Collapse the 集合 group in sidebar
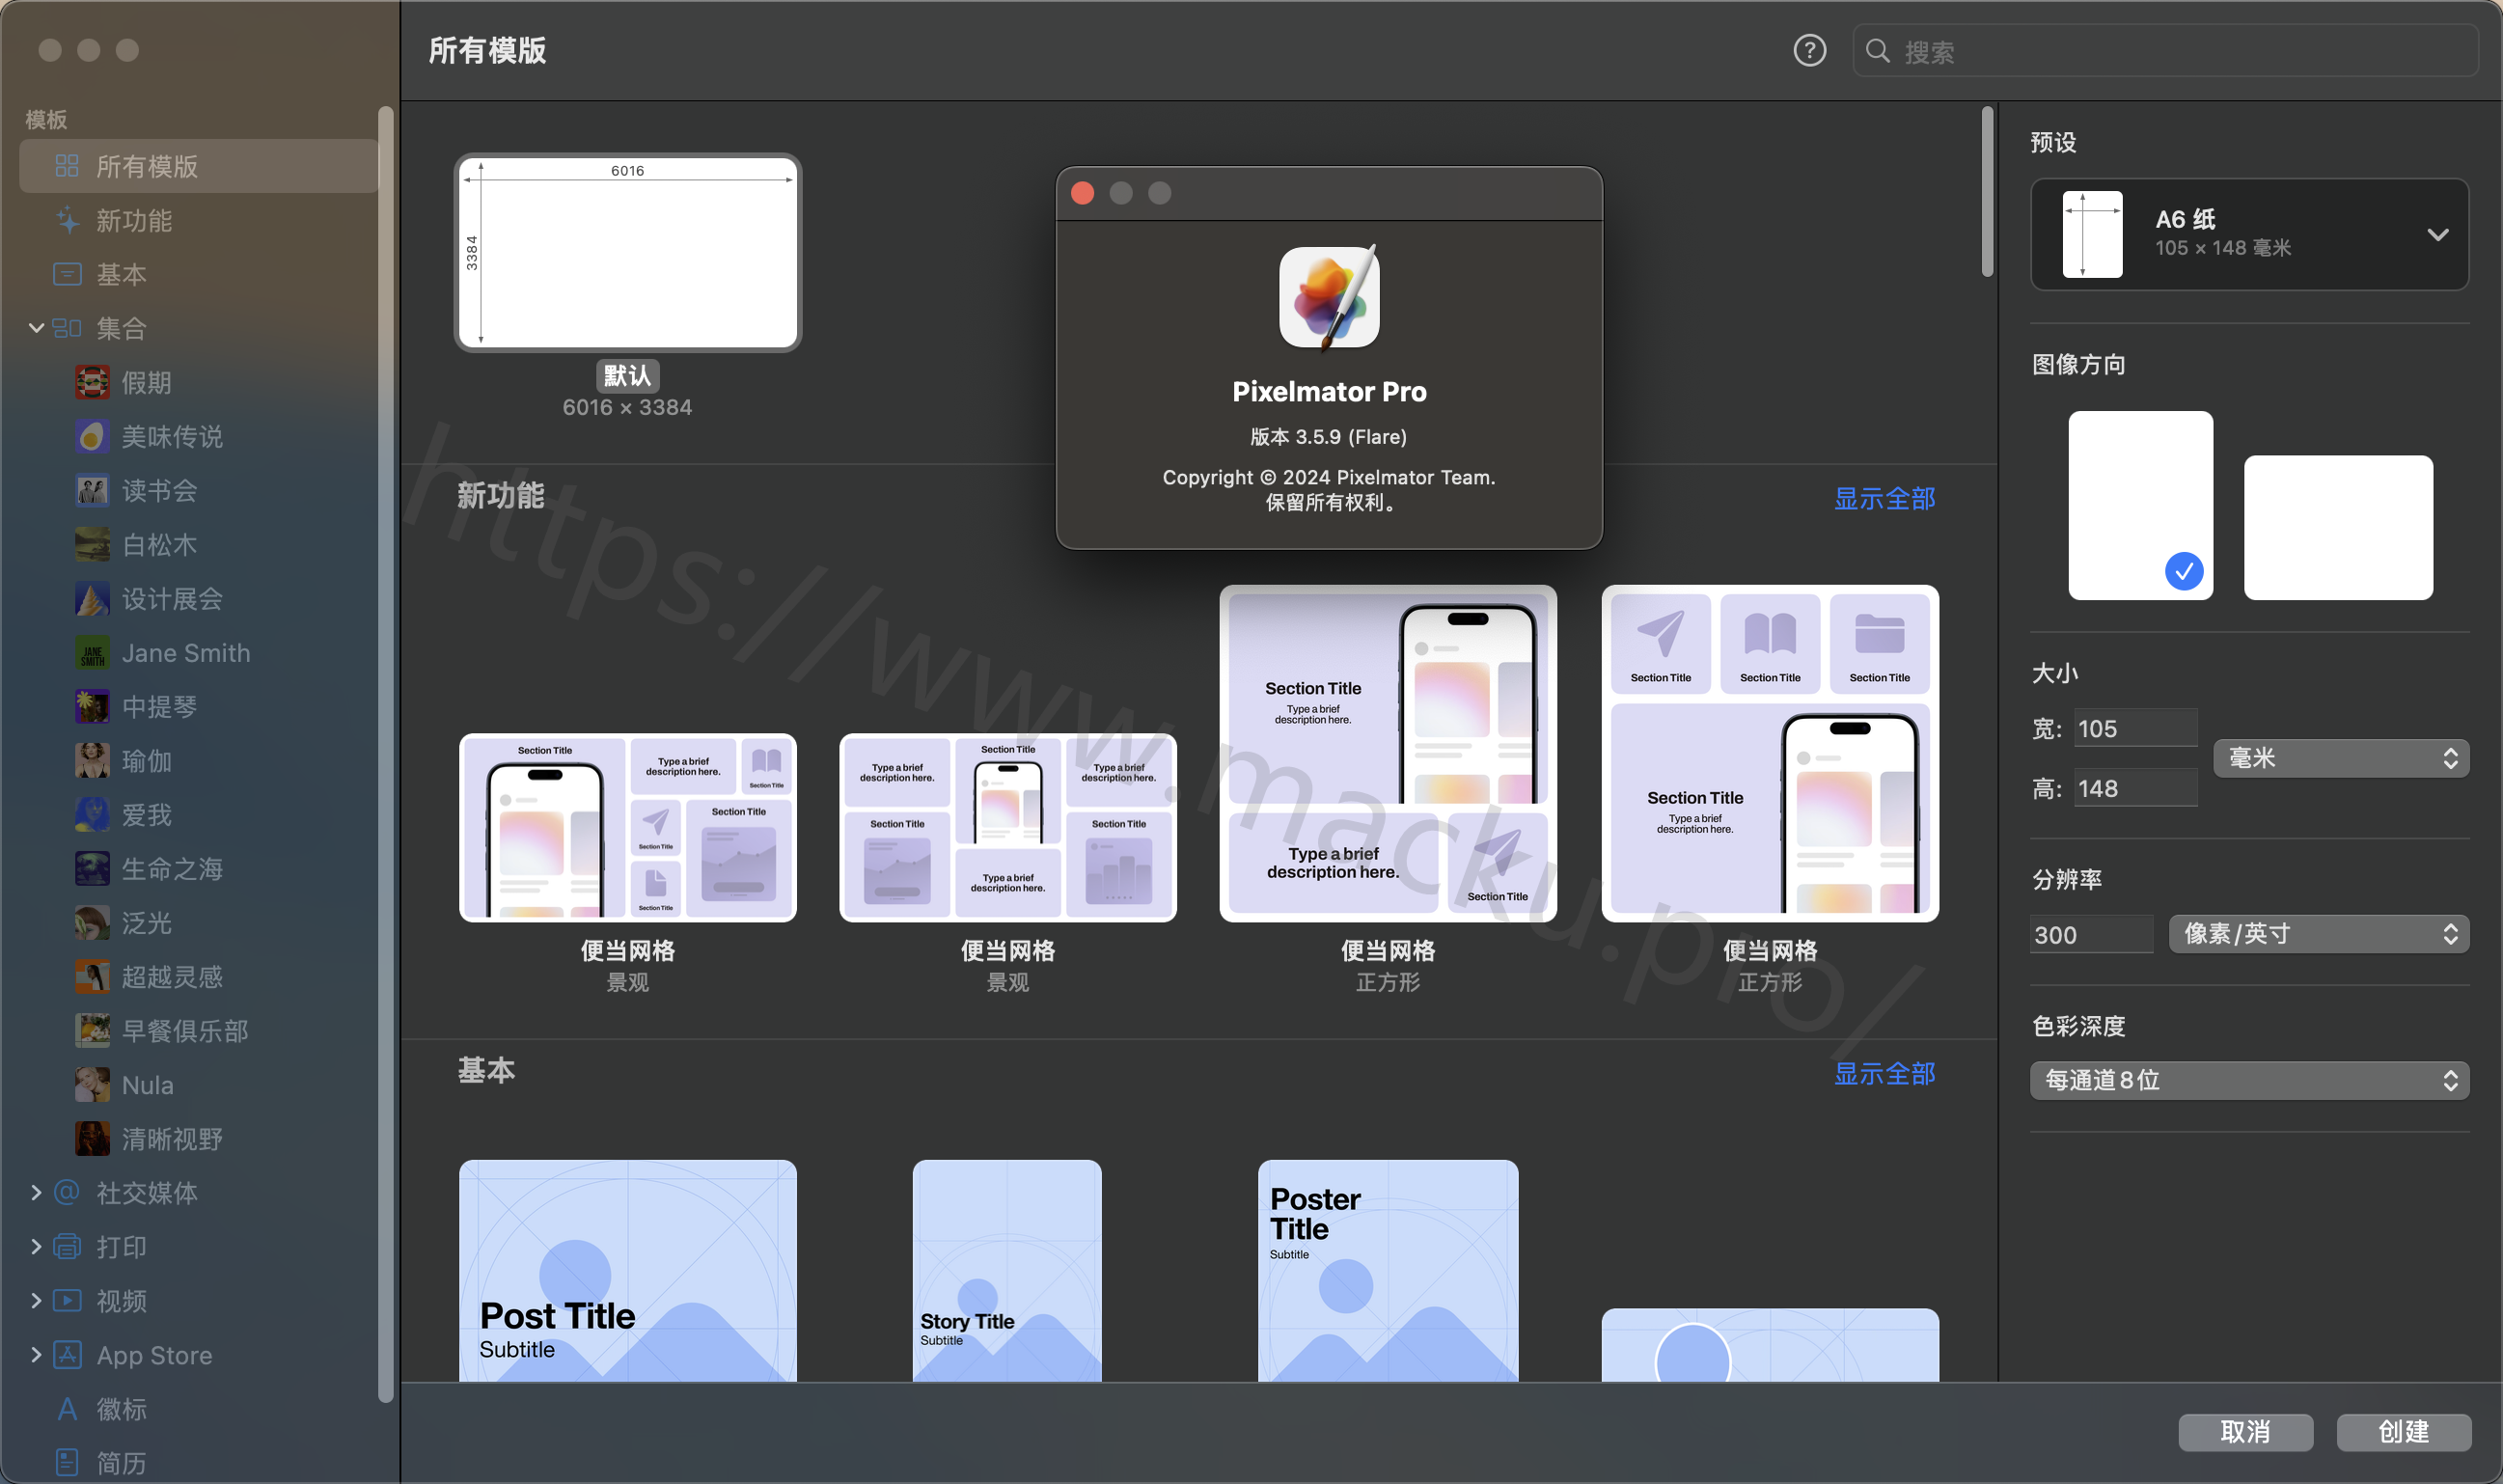 pyautogui.click(x=36, y=328)
